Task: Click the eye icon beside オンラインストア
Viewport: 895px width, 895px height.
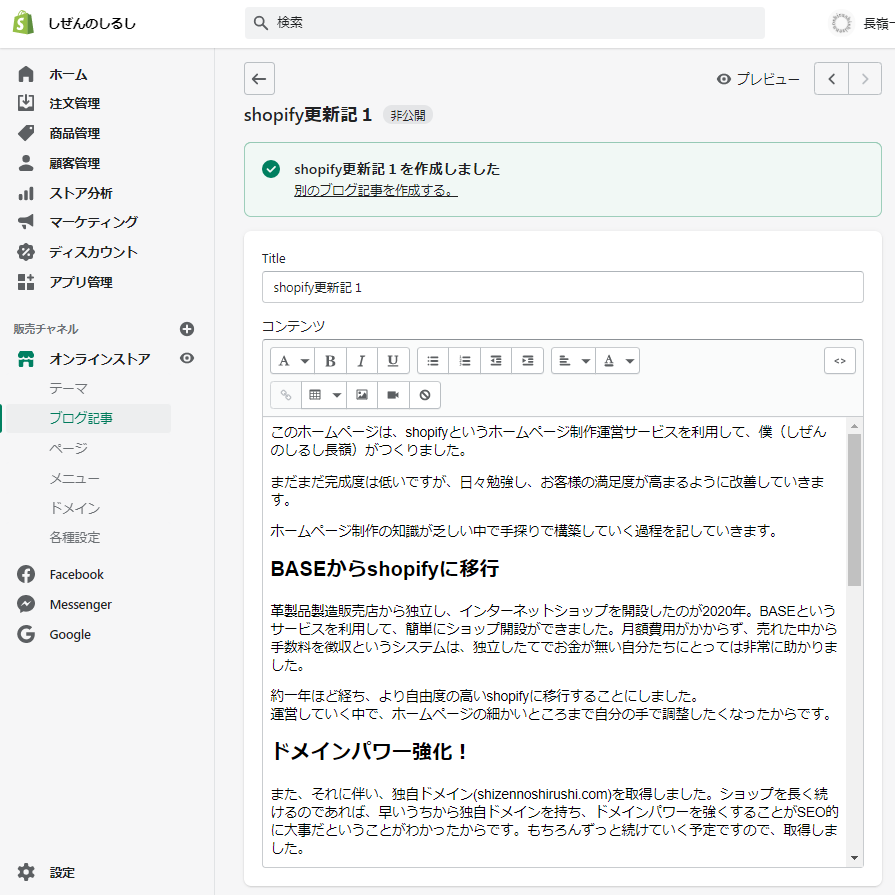Action: coord(186,359)
